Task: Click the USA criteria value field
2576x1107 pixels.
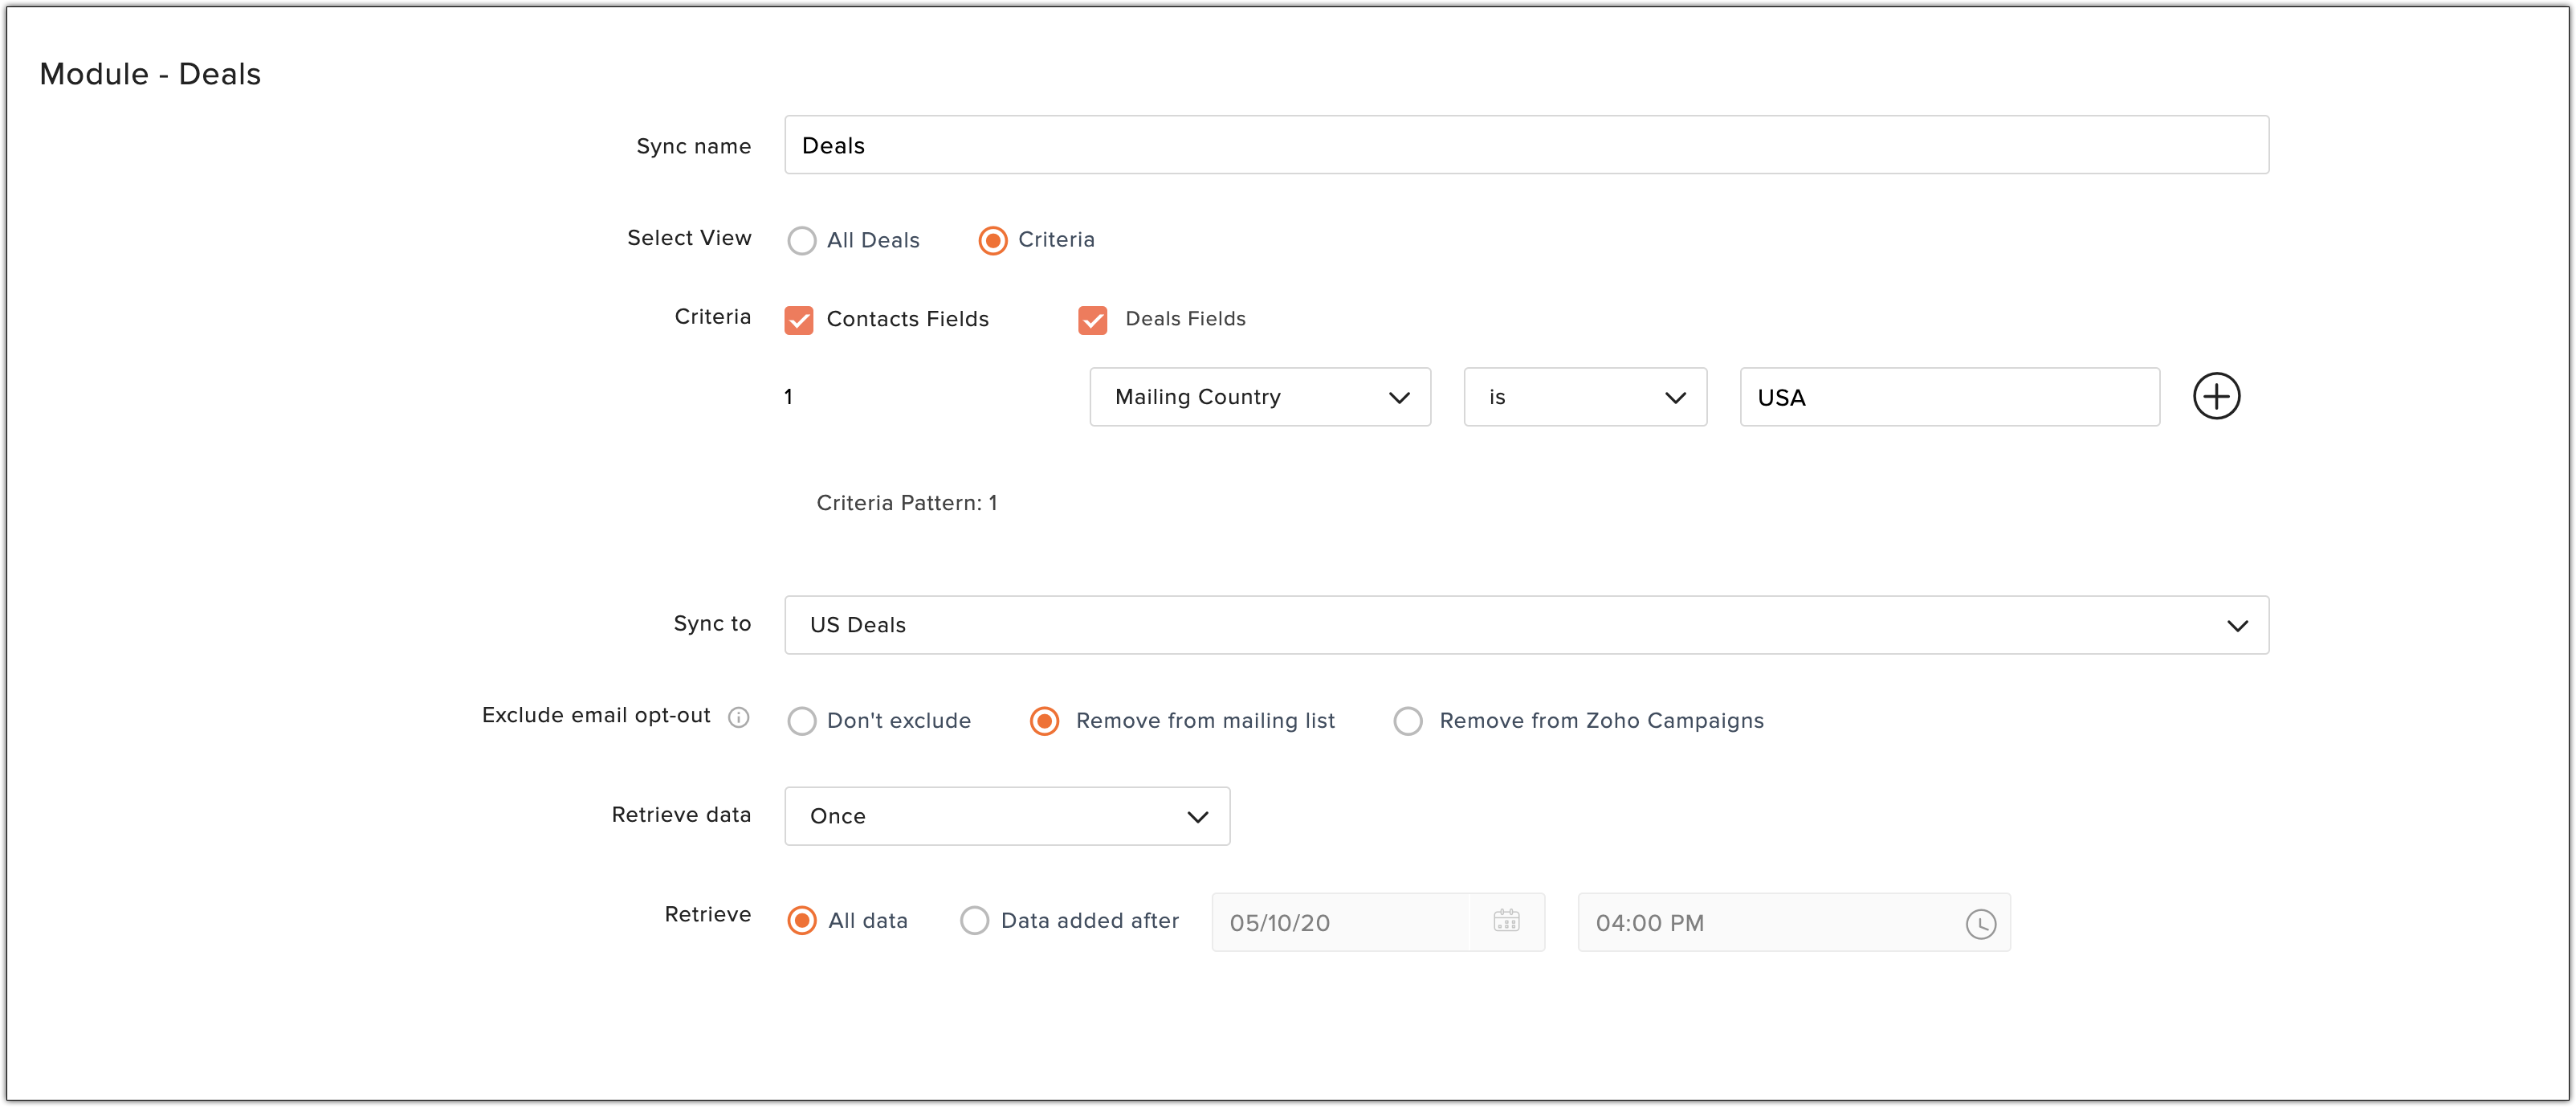Action: pyautogui.click(x=1948, y=397)
